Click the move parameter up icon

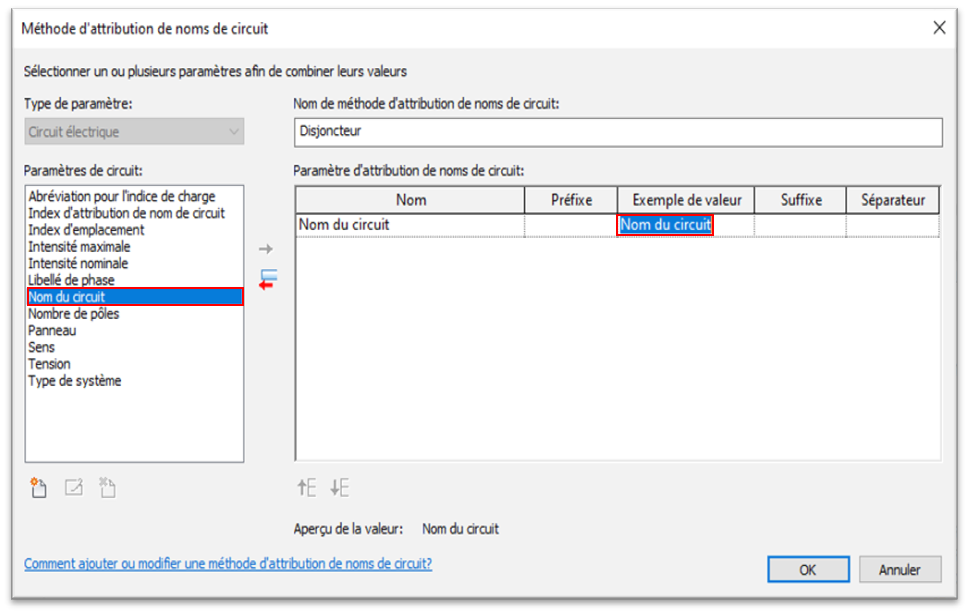coord(306,488)
